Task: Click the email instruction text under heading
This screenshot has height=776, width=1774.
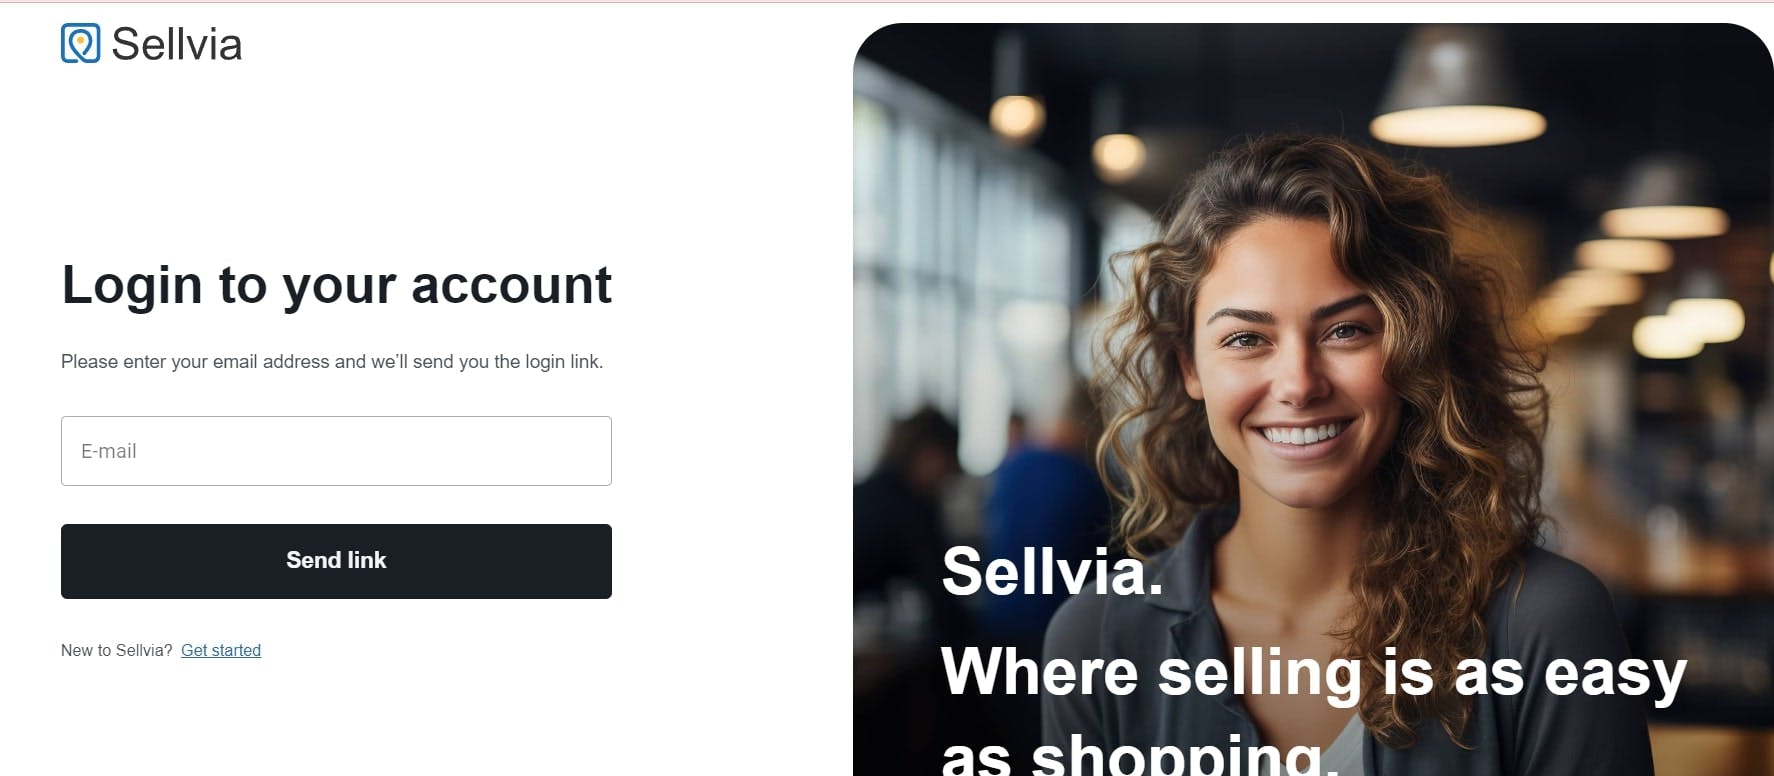Action: (332, 361)
